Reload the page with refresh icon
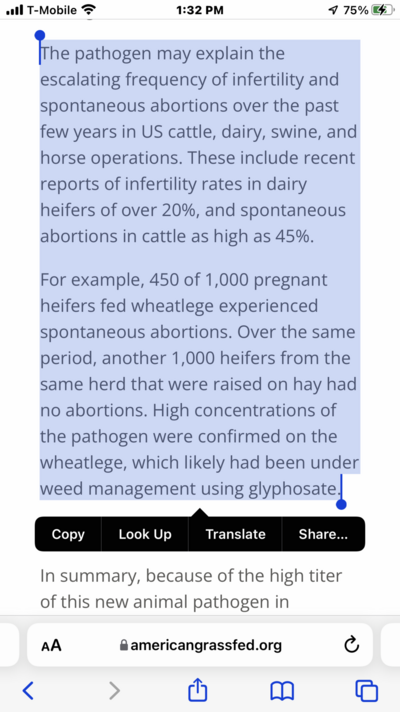Screen dimensions: 400x712 point(351,645)
